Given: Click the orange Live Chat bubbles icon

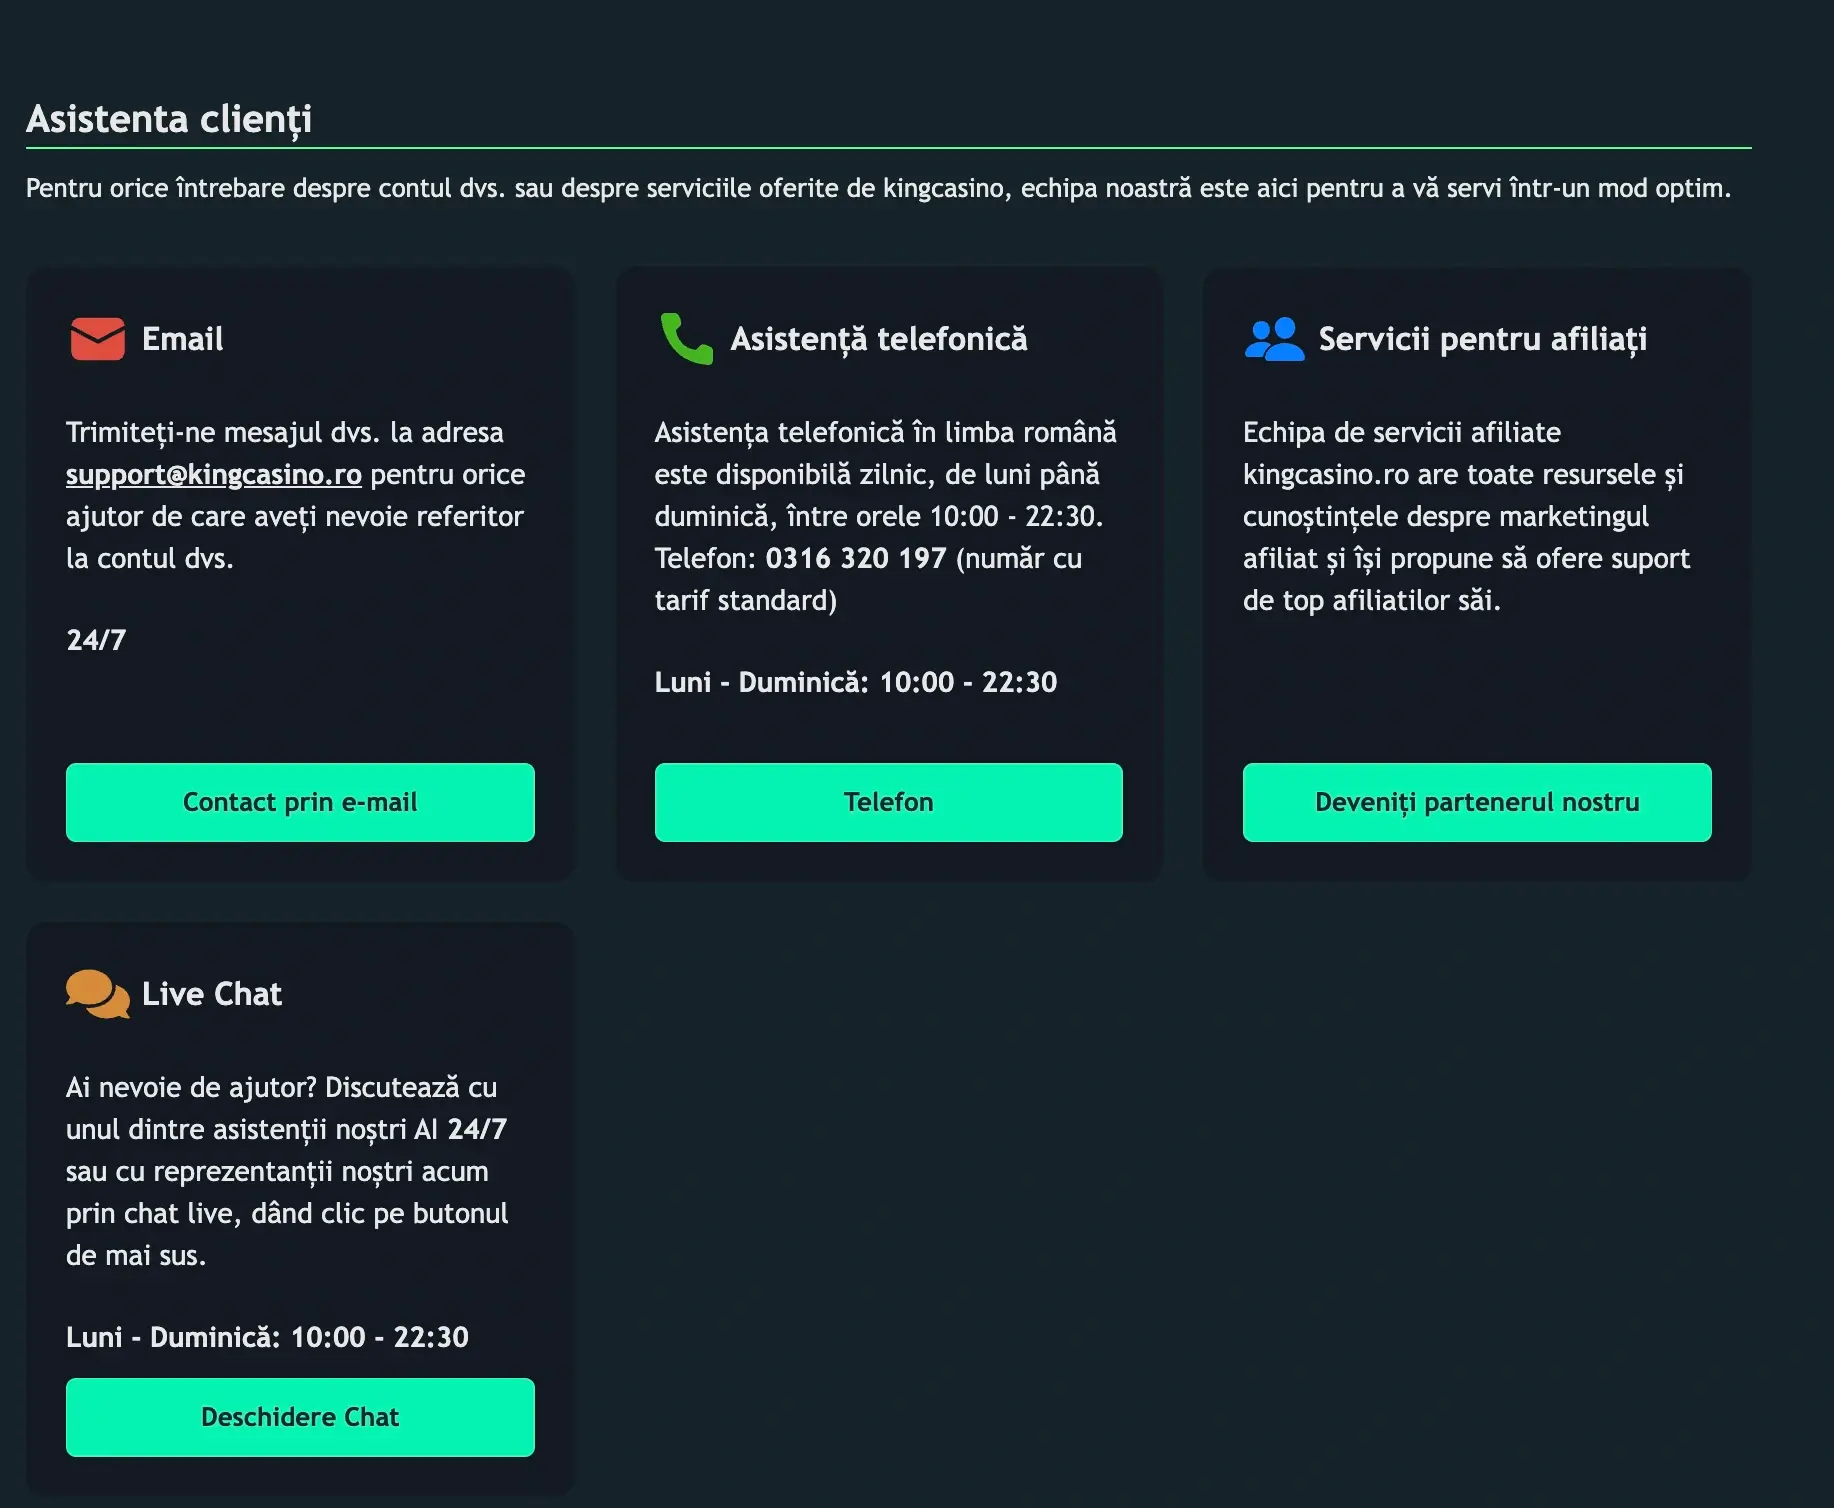Looking at the screenshot, I should (97, 994).
